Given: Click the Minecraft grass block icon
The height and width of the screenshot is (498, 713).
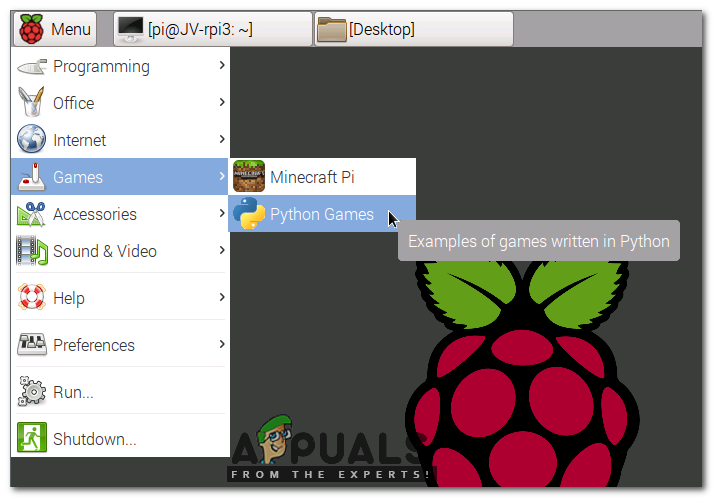Looking at the screenshot, I should coord(249,176).
